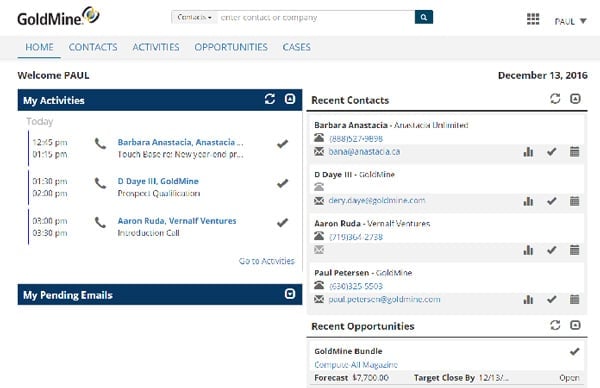Image resolution: width=600 pixels, height=388 pixels.
Task: Select the GoldMine Bundle opportunity title
Action: tap(348, 351)
